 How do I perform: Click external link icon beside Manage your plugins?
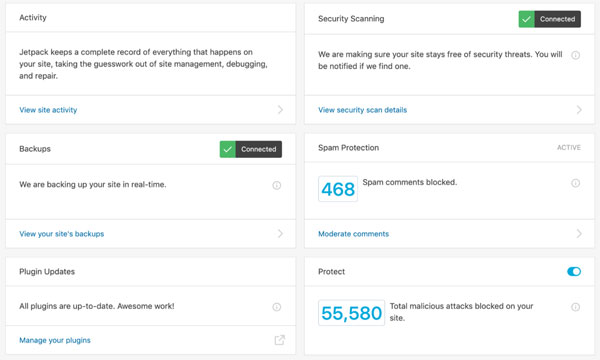pyautogui.click(x=280, y=340)
